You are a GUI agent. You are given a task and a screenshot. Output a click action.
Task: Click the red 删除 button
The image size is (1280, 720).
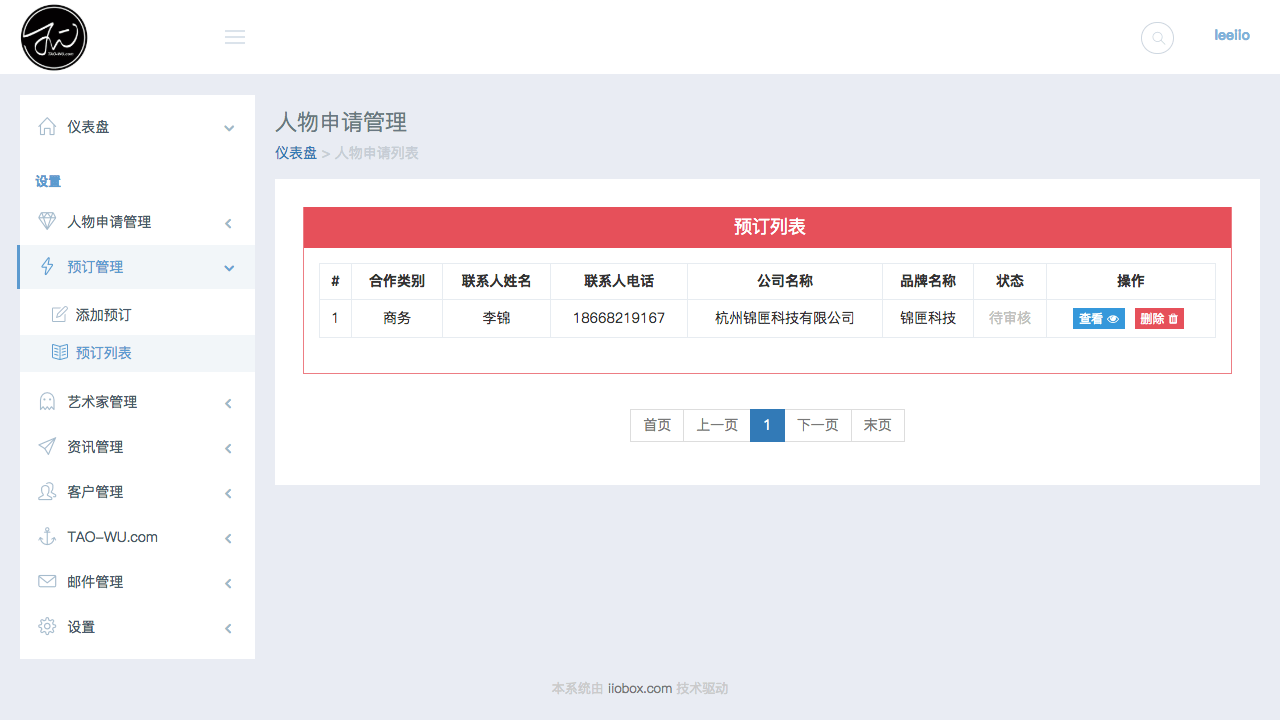(x=1159, y=319)
